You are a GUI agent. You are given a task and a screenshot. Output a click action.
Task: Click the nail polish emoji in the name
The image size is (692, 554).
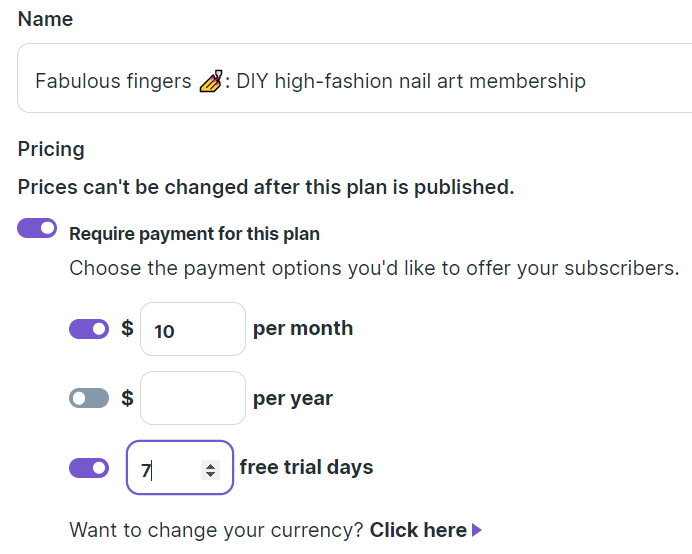[210, 81]
